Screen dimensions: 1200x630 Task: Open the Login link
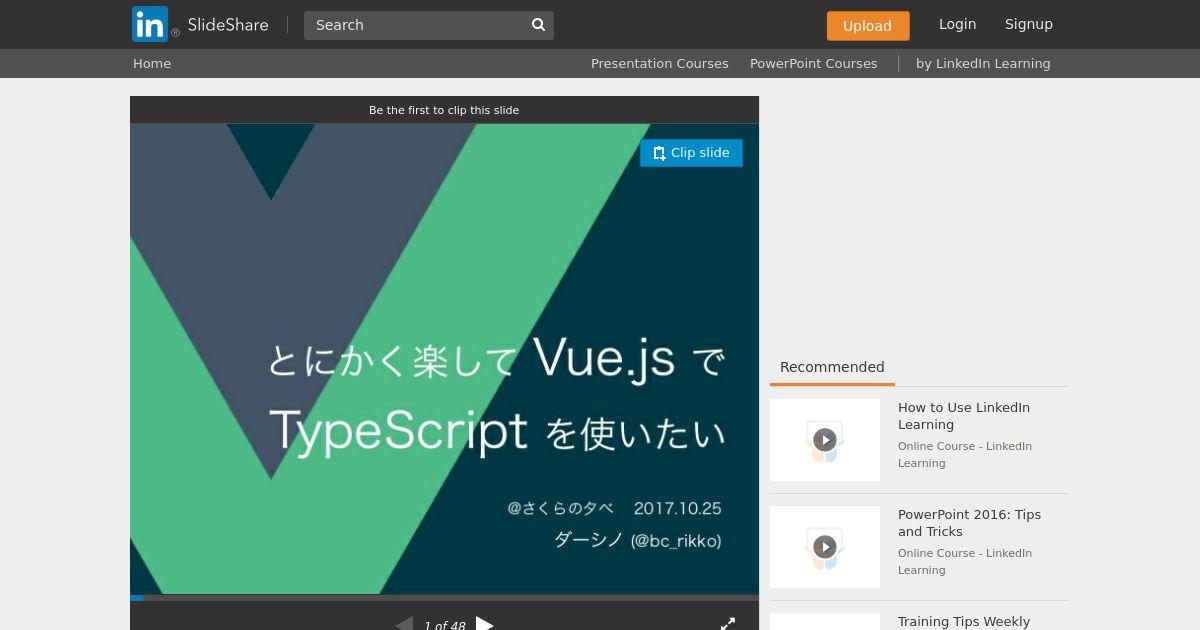click(957, 24)
